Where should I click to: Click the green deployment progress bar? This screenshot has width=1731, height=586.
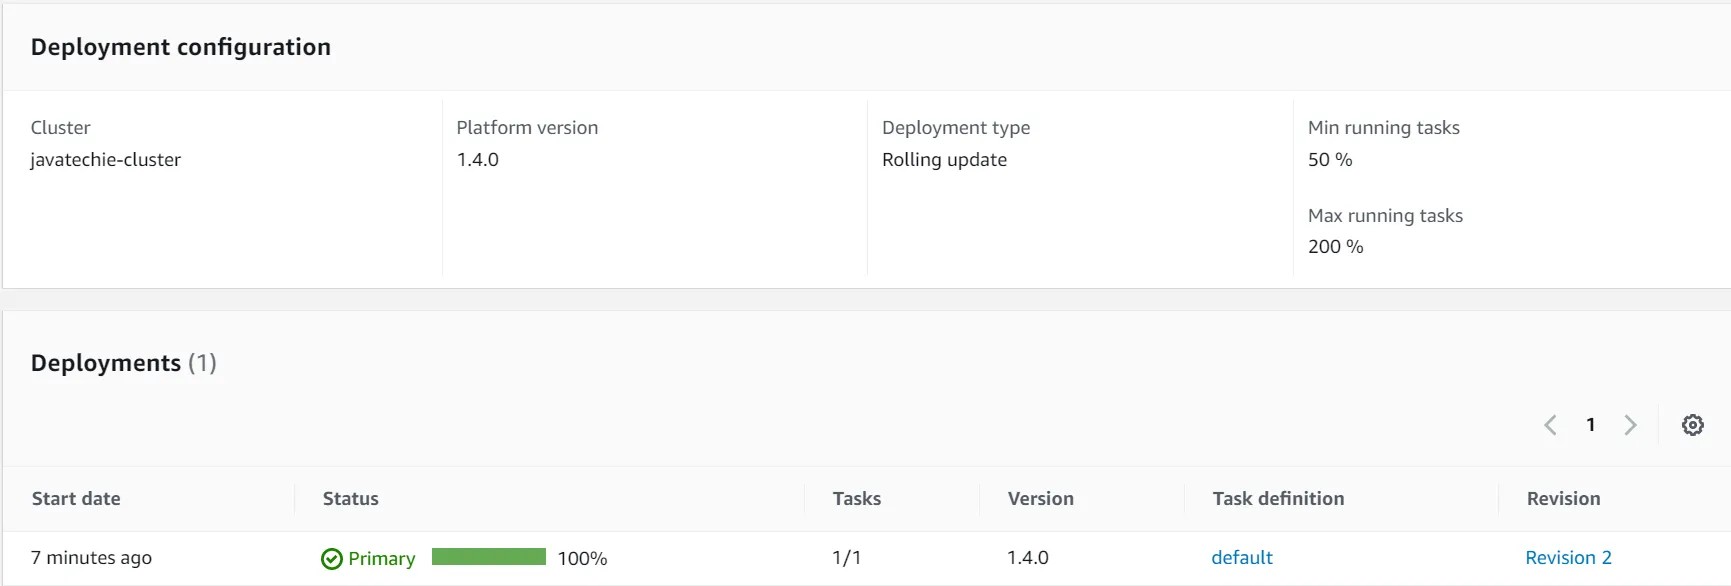point(489,557)
